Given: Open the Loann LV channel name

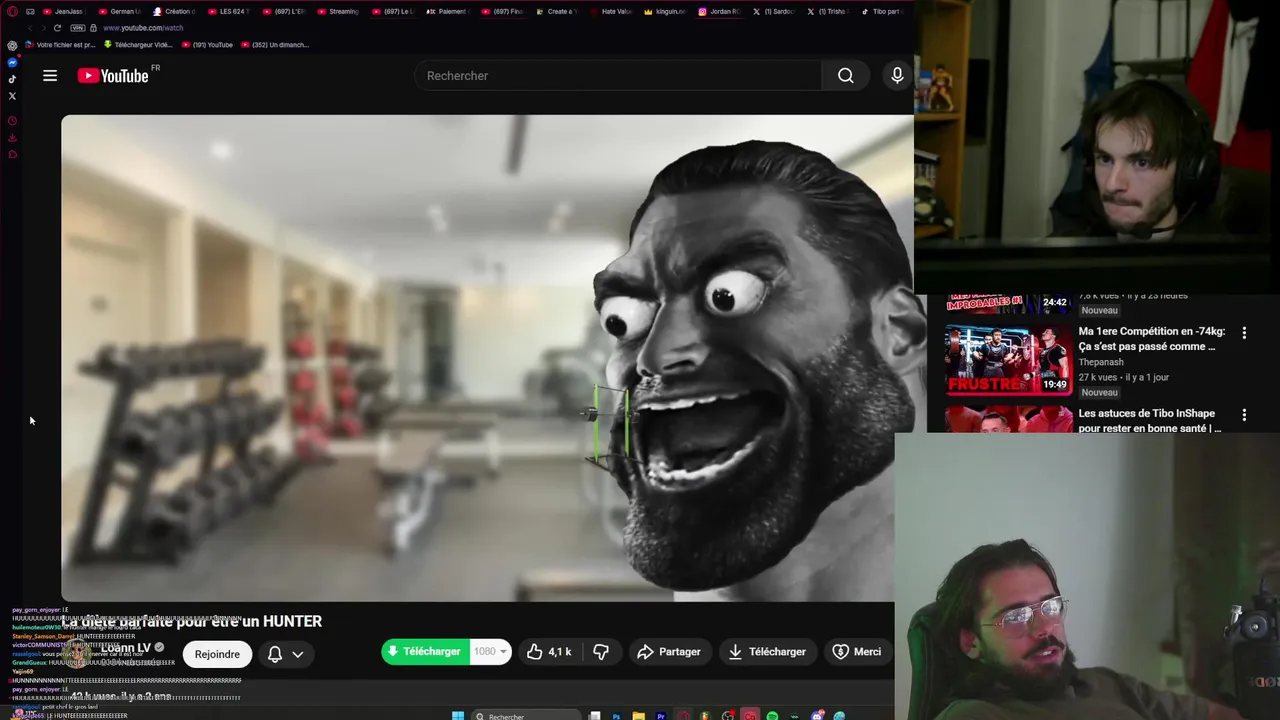Looking at the screenshot, I should click(126, 648).
